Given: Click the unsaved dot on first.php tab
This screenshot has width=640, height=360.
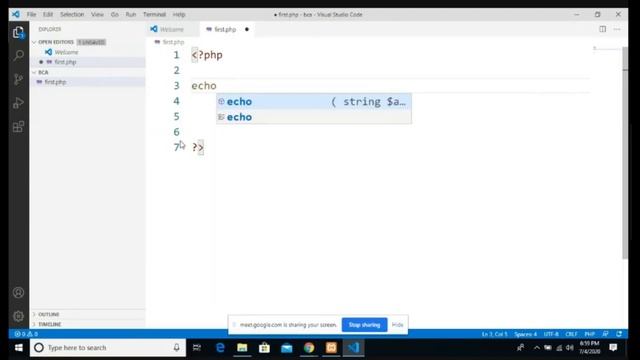Looking at the screenshot, I should (x=247, y=29).
